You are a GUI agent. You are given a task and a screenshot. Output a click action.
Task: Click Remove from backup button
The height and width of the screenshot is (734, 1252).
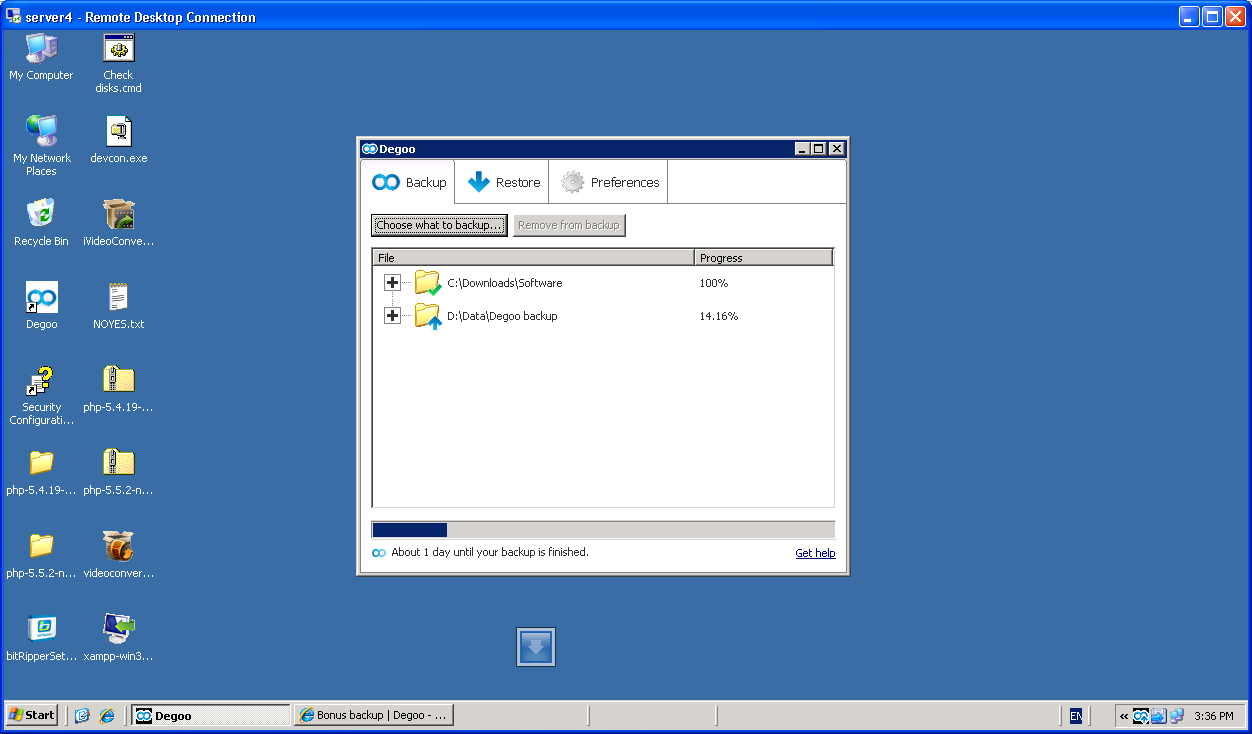[569, 225]
